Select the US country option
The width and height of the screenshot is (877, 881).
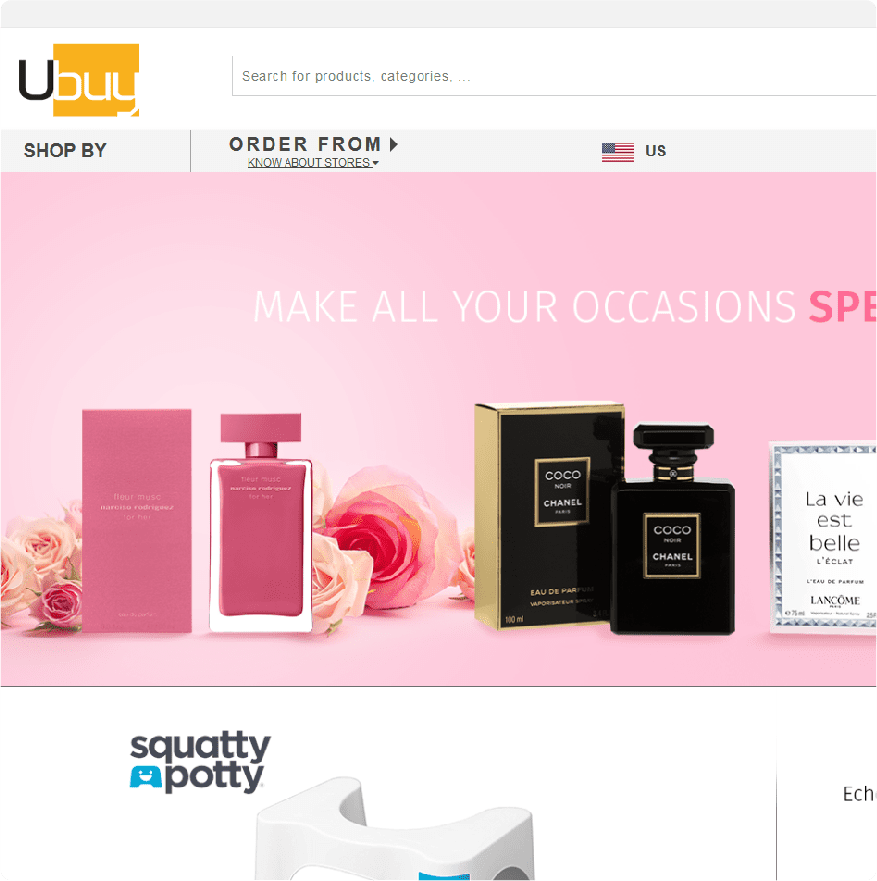coord(634,151)
